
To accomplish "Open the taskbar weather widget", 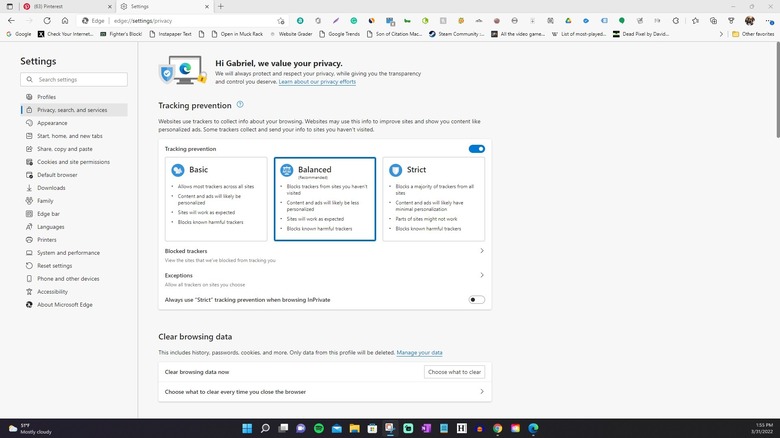I will coord(30,429).
